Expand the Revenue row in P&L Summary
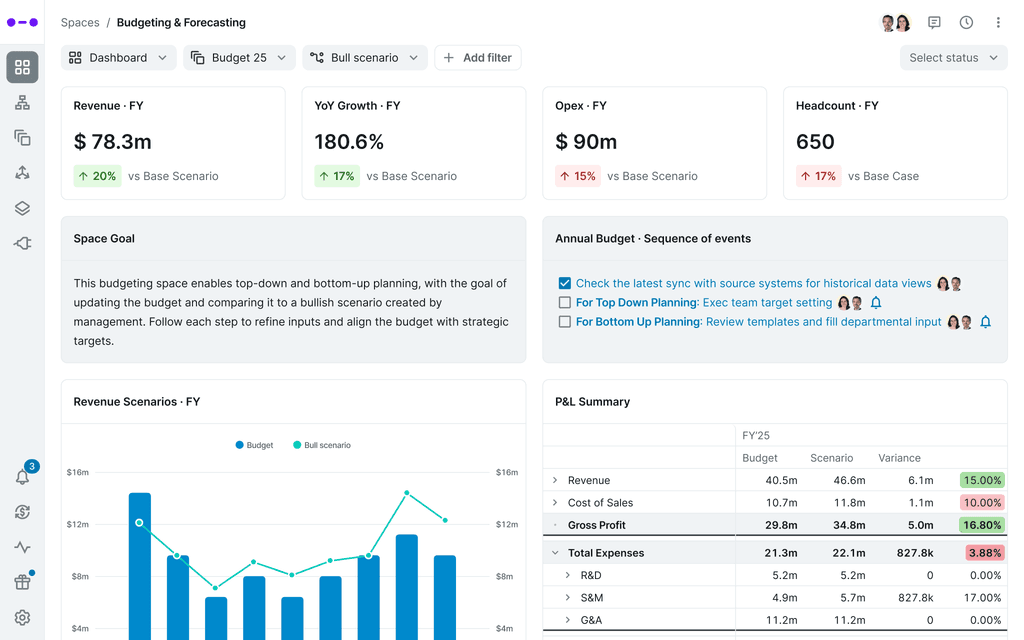This screenshot has width=1024, height=640. 556,480
